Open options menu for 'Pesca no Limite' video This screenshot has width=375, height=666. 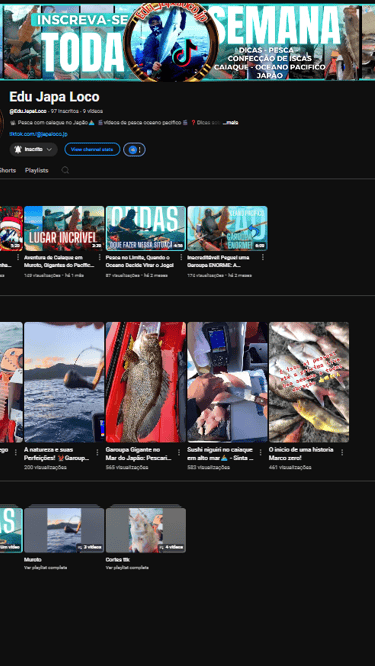pos(181,257)
